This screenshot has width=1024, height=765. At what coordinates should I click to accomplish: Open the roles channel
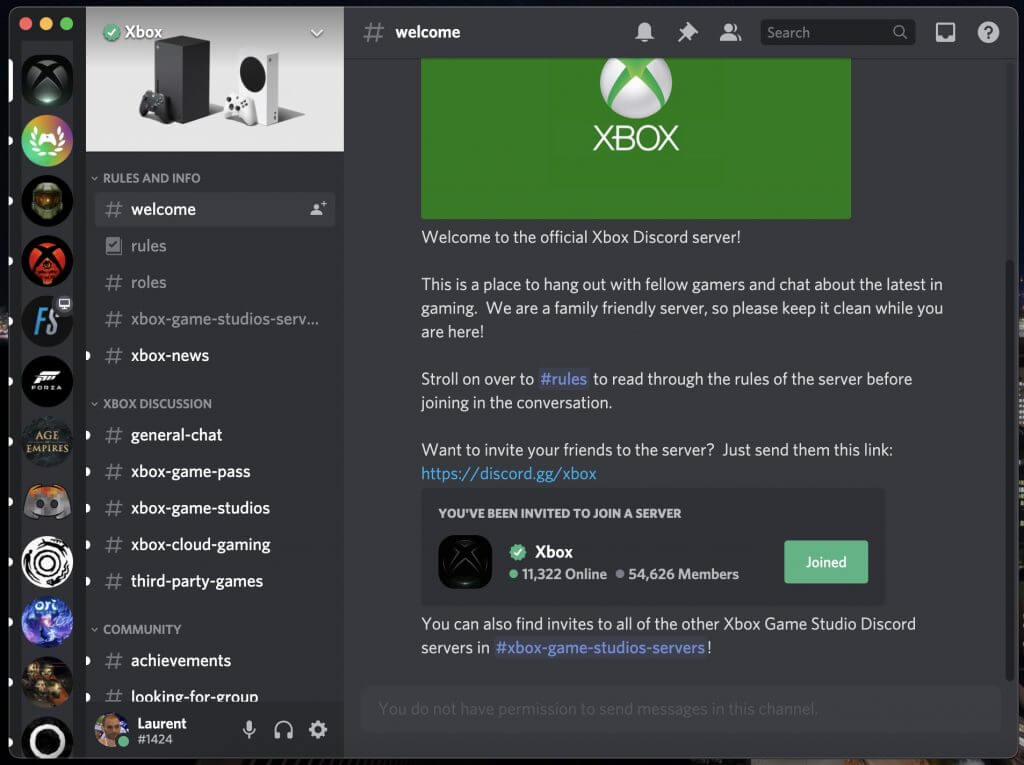point(215,282)
